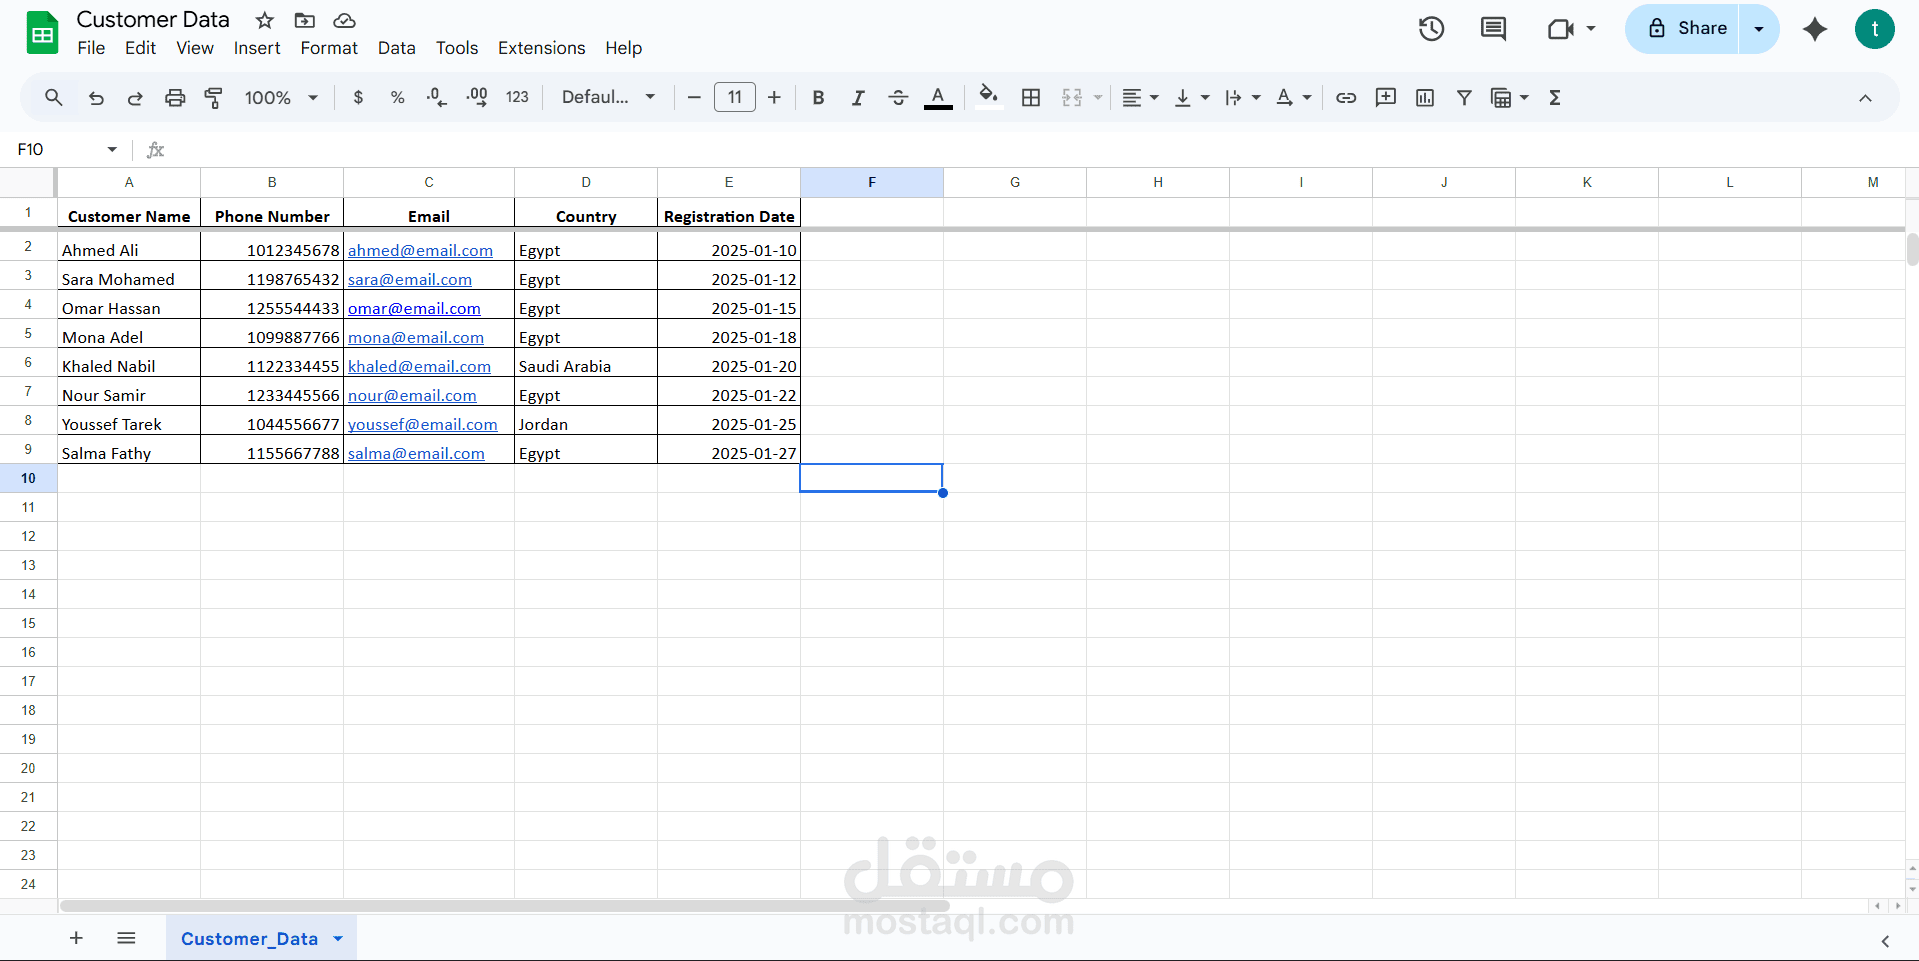Screen dimensions: 1919x961
Task: Collapse the toolbar with the chevron
Action: 1865,98
